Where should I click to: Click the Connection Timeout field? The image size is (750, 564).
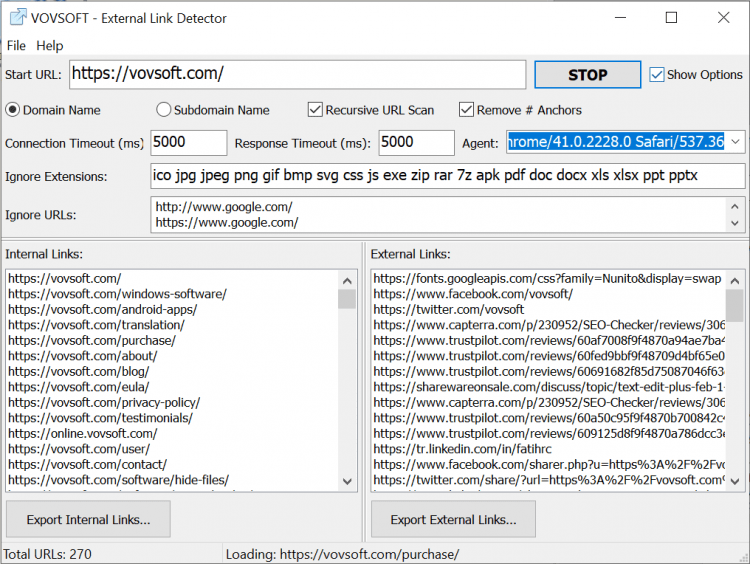click(x=188, y=143)
